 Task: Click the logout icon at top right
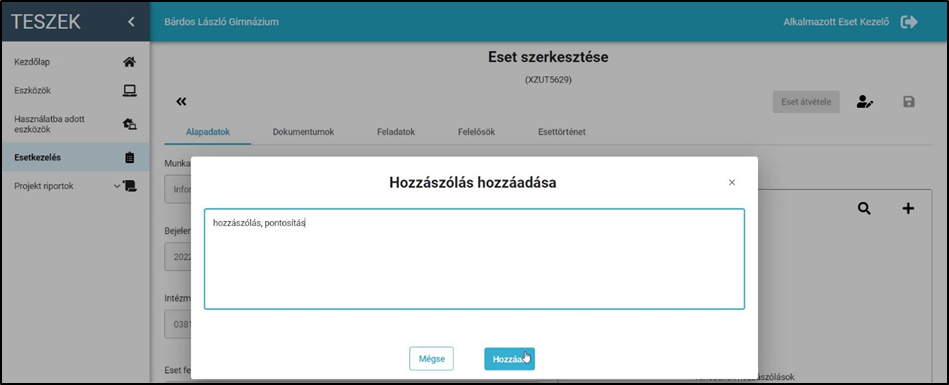[x=909, y=22]
